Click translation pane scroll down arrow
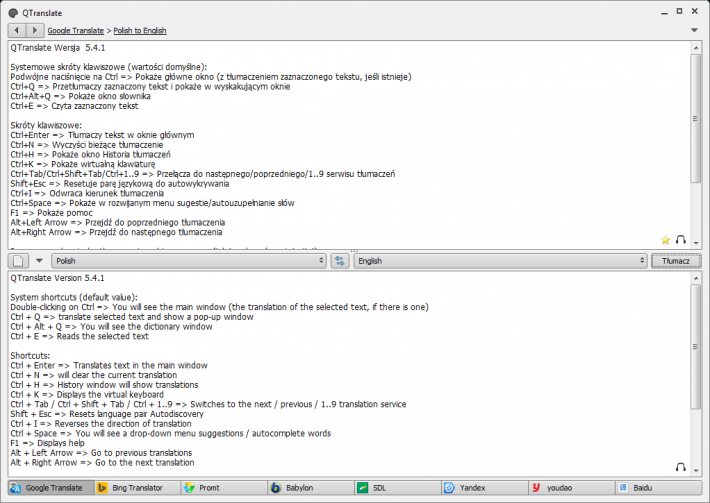Image resolution: width=710 pixels, height=503 pixels. [x=696, y=470]
